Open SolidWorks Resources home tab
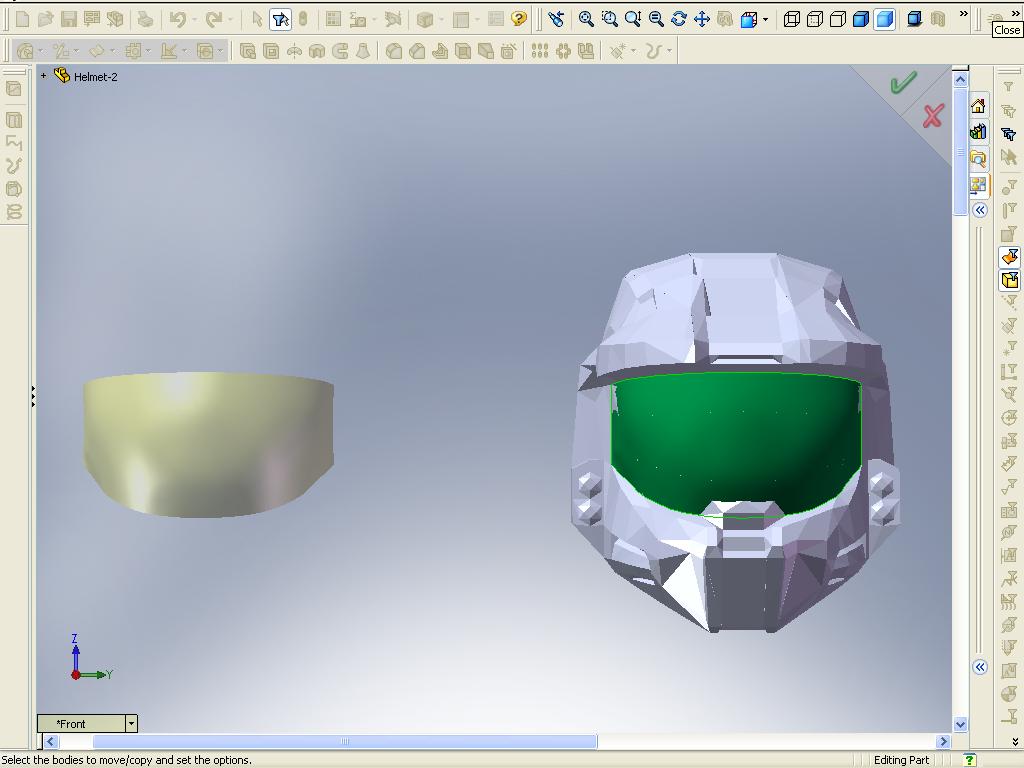This screenshot has width=1024, height=768. point(978,106)
